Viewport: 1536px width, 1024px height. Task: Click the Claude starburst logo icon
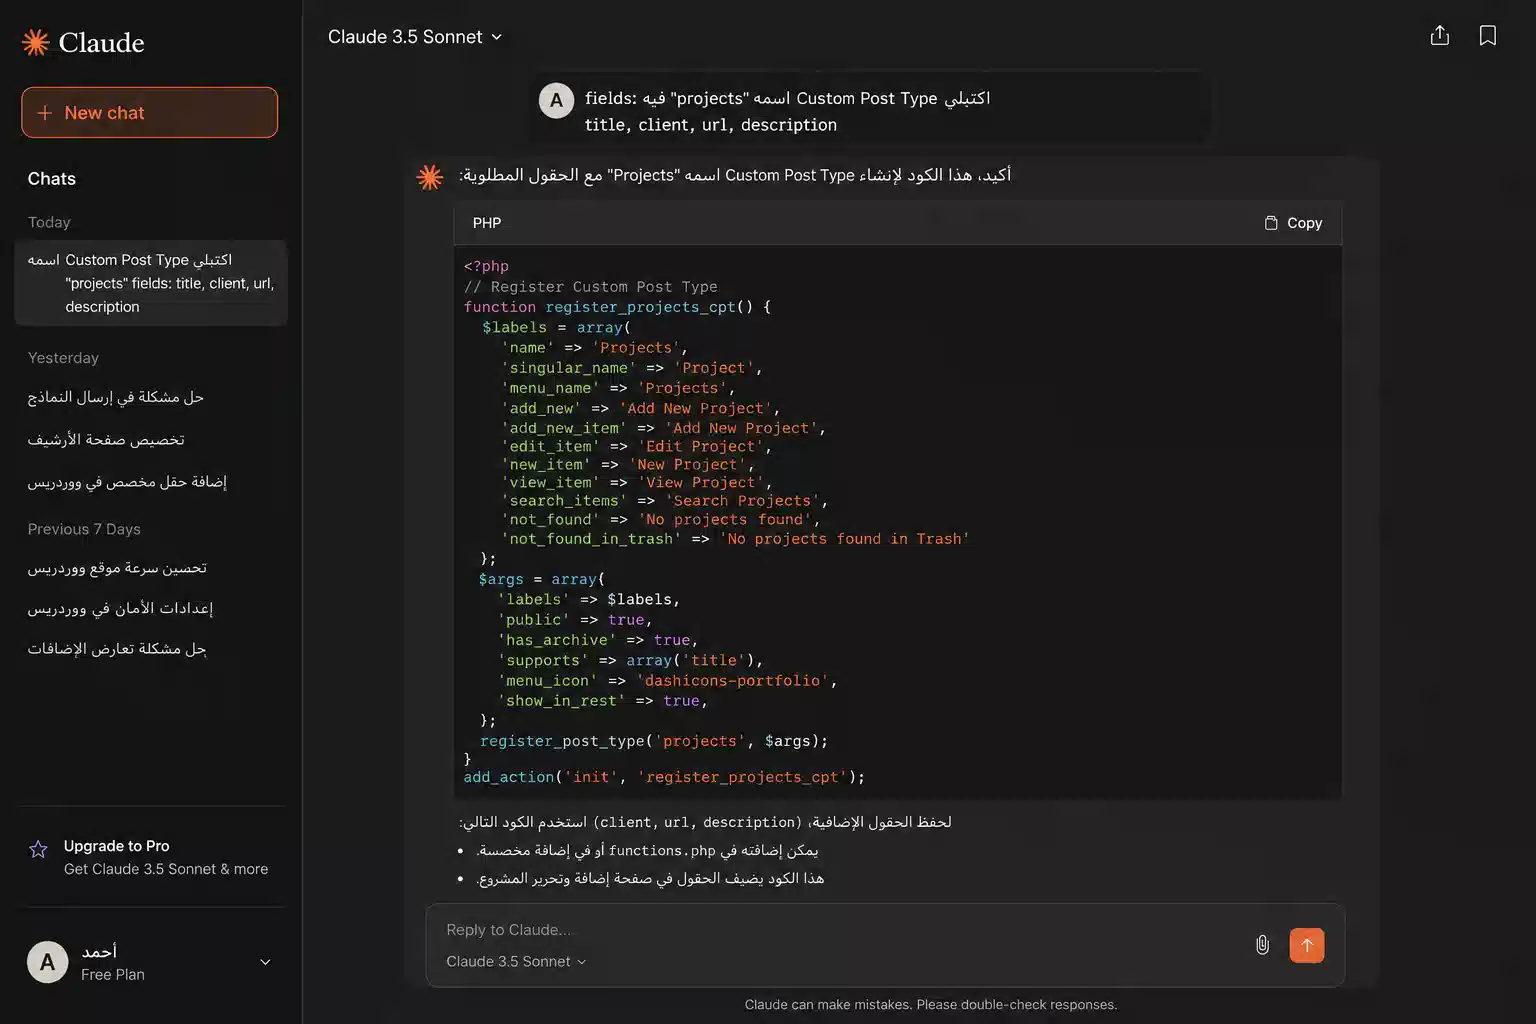click(36, 42)
